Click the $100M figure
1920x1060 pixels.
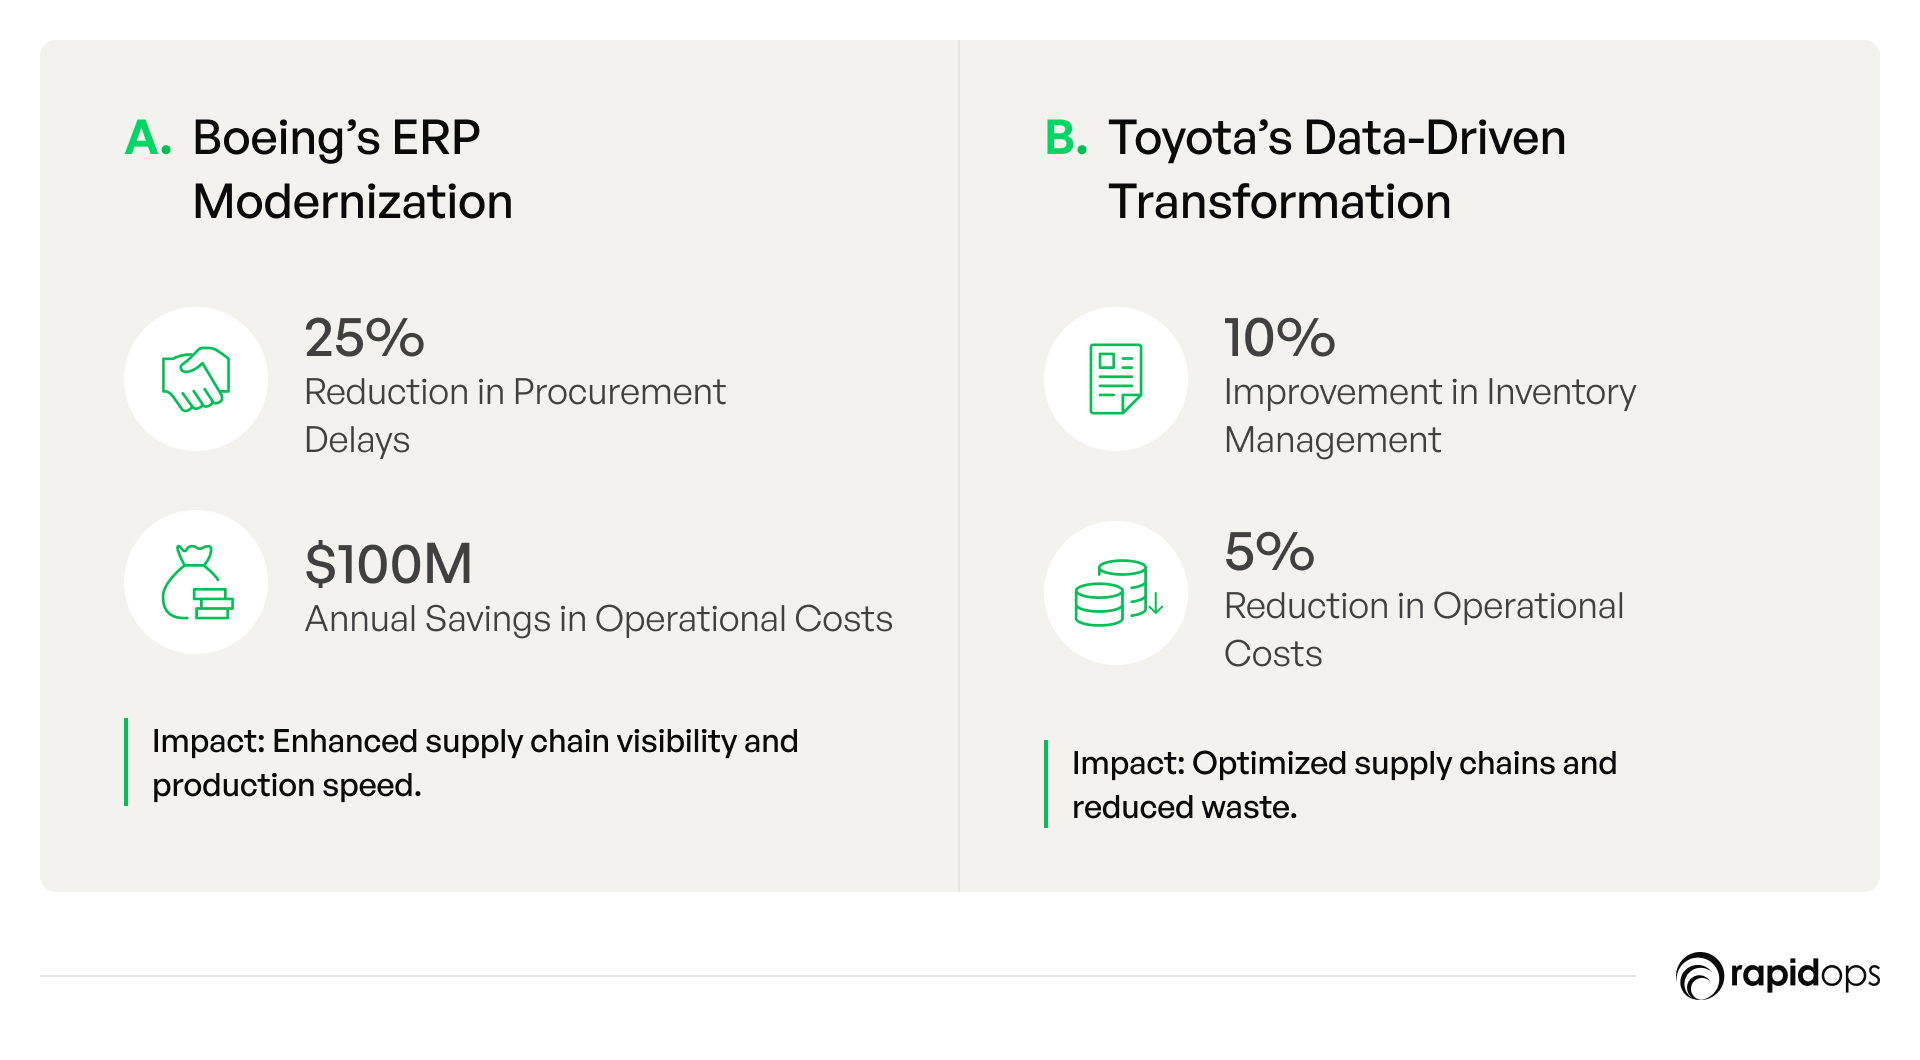click(388, 564)
